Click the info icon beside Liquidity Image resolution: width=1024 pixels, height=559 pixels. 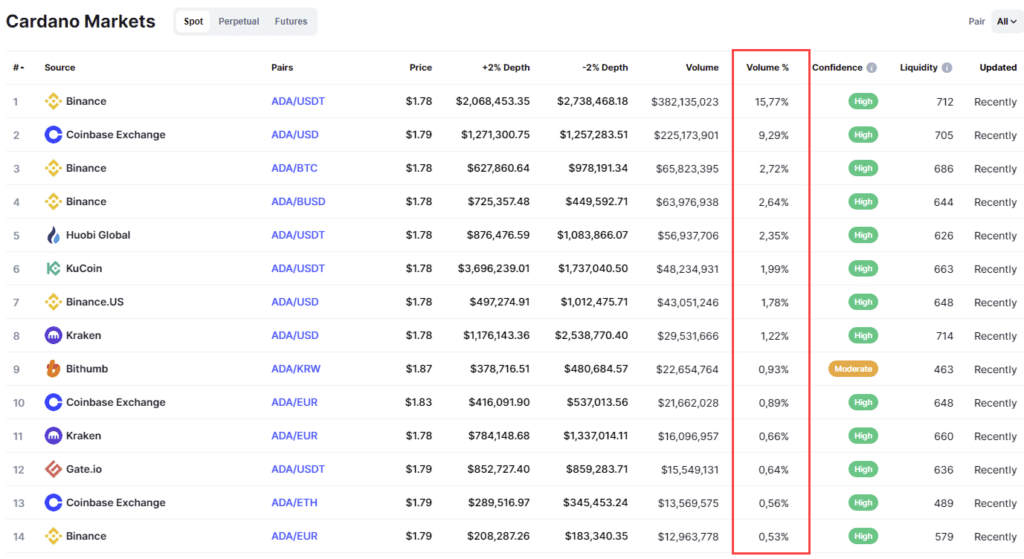pos(947,68)
